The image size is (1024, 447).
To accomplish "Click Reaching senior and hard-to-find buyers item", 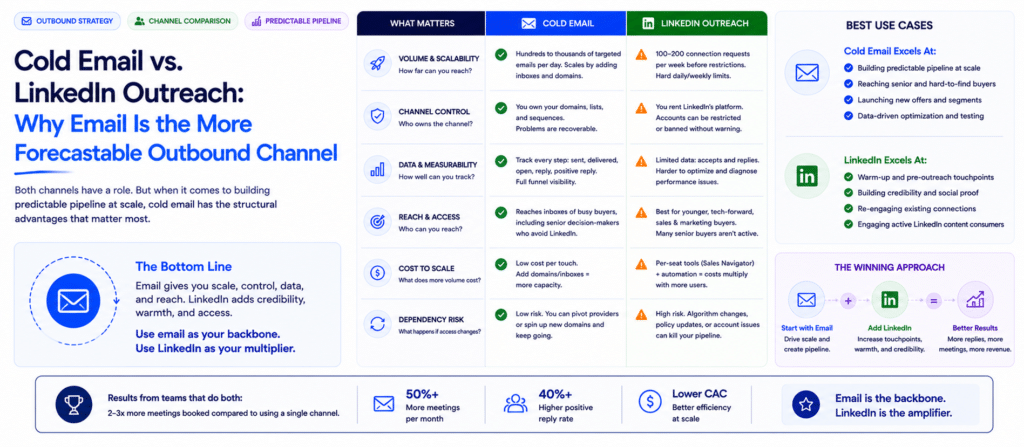I will (921, 84).
